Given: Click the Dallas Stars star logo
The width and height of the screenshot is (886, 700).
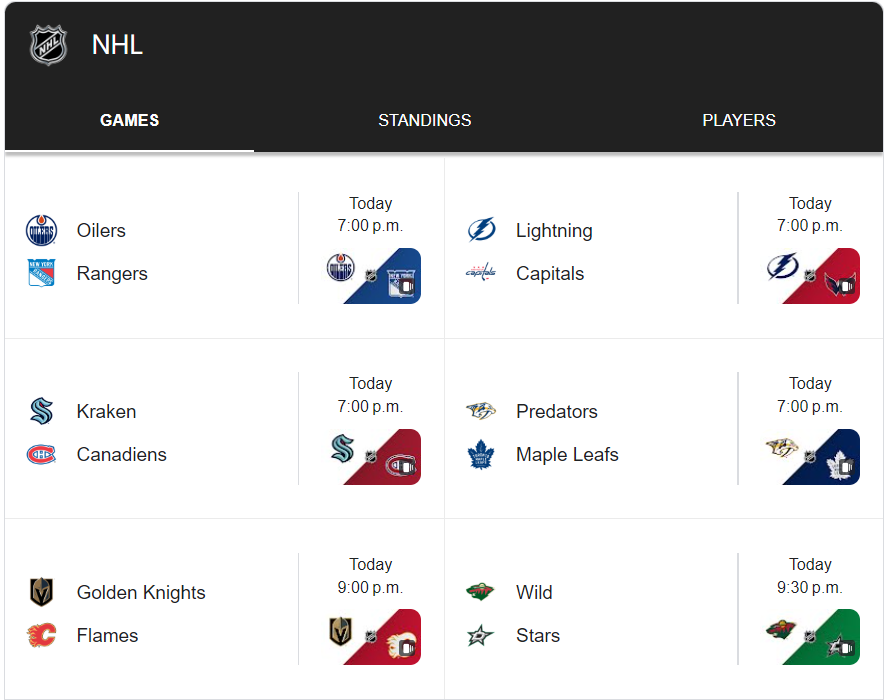Looking at the screenshot, I should 480,636.
